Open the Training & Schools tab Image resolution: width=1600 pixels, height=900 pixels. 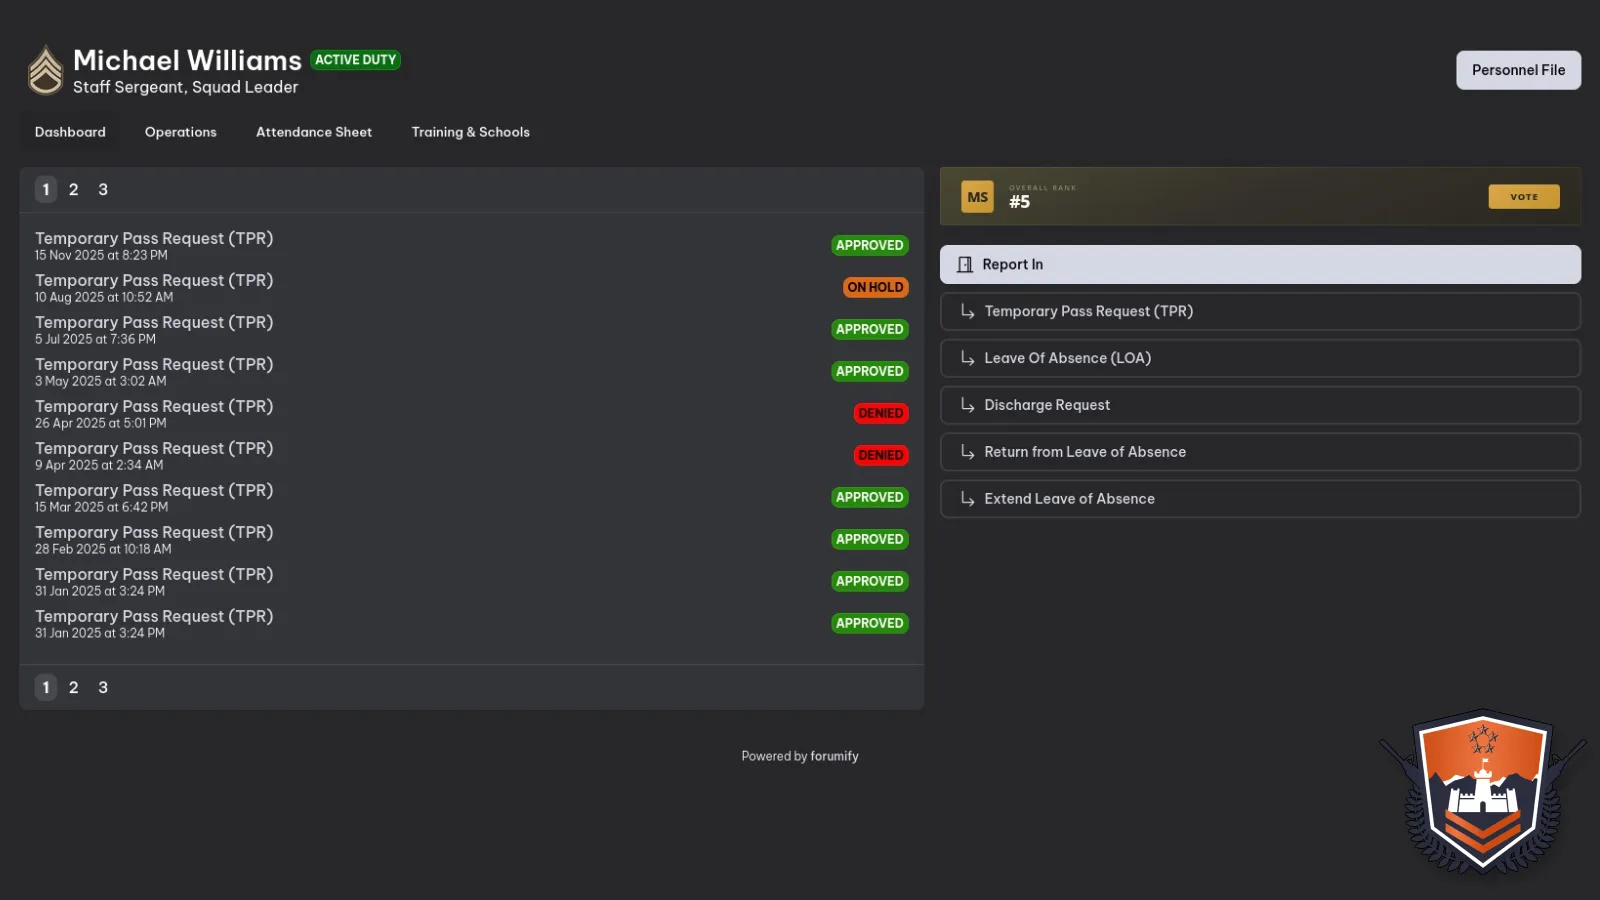coord(470,132)
